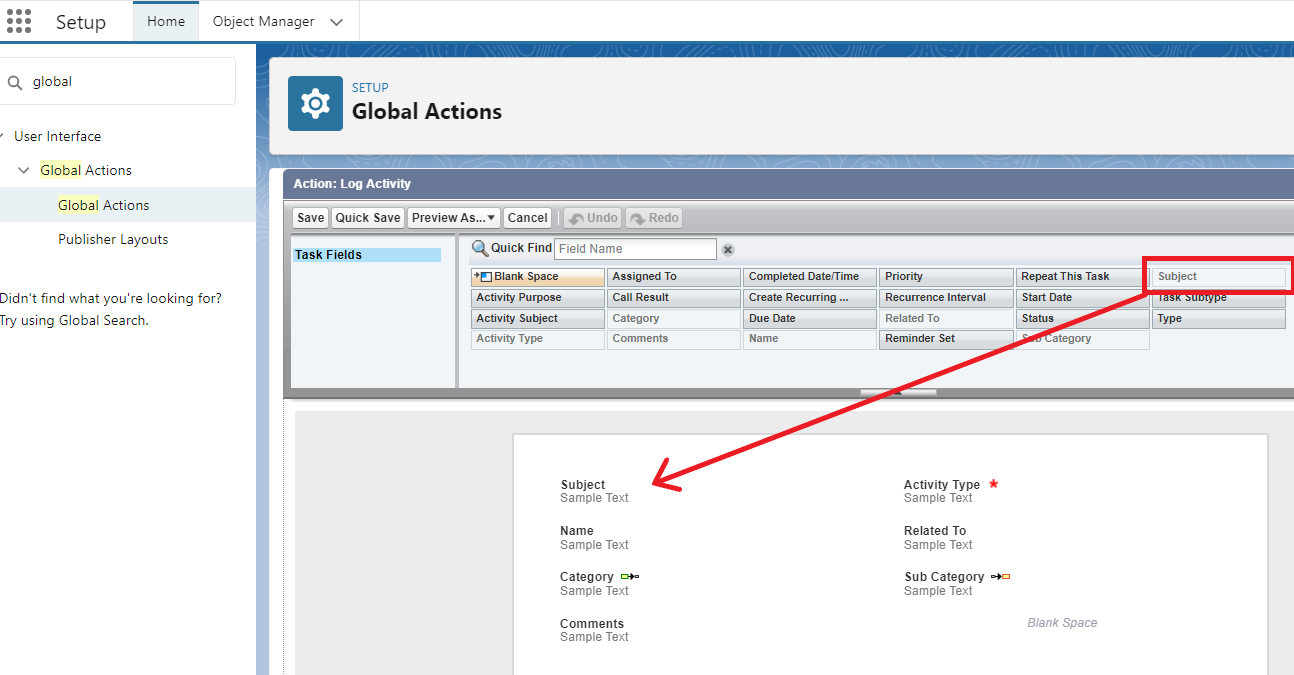Select Global Actions sub-item in the sidebar
The width and height of the screenshot is (1294, 675).
click(104, 205)
